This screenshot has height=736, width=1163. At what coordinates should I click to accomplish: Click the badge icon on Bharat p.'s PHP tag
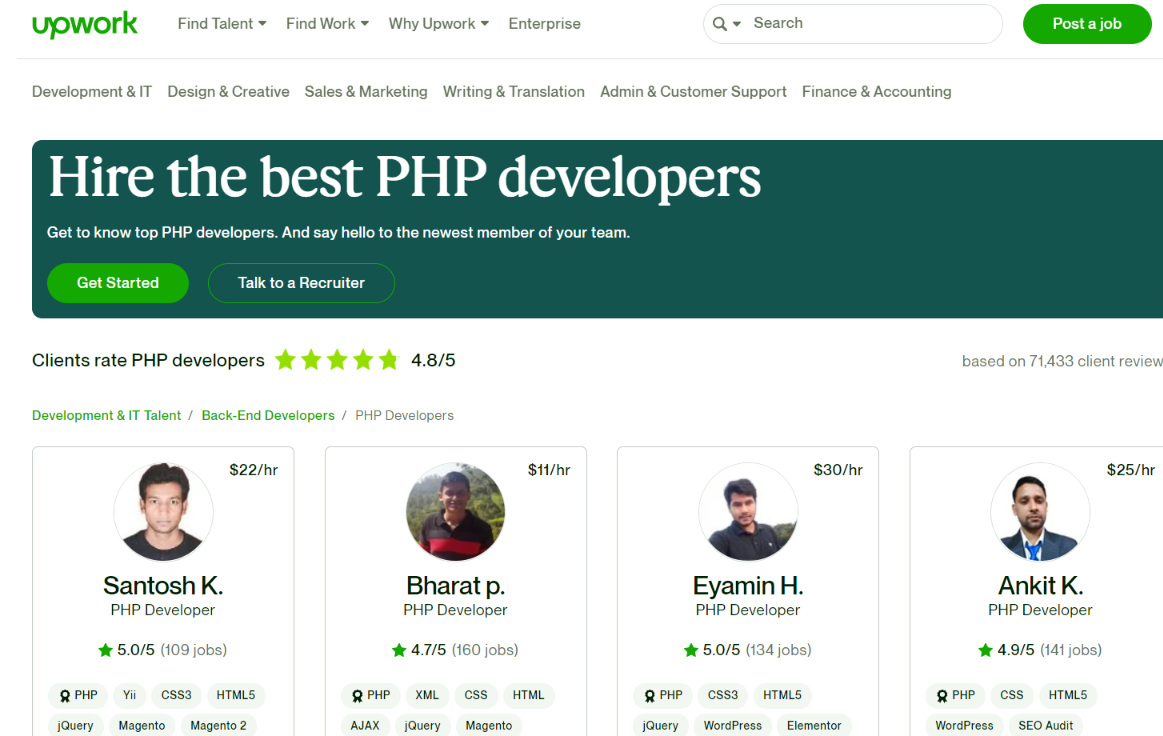(x=358, y=696)
